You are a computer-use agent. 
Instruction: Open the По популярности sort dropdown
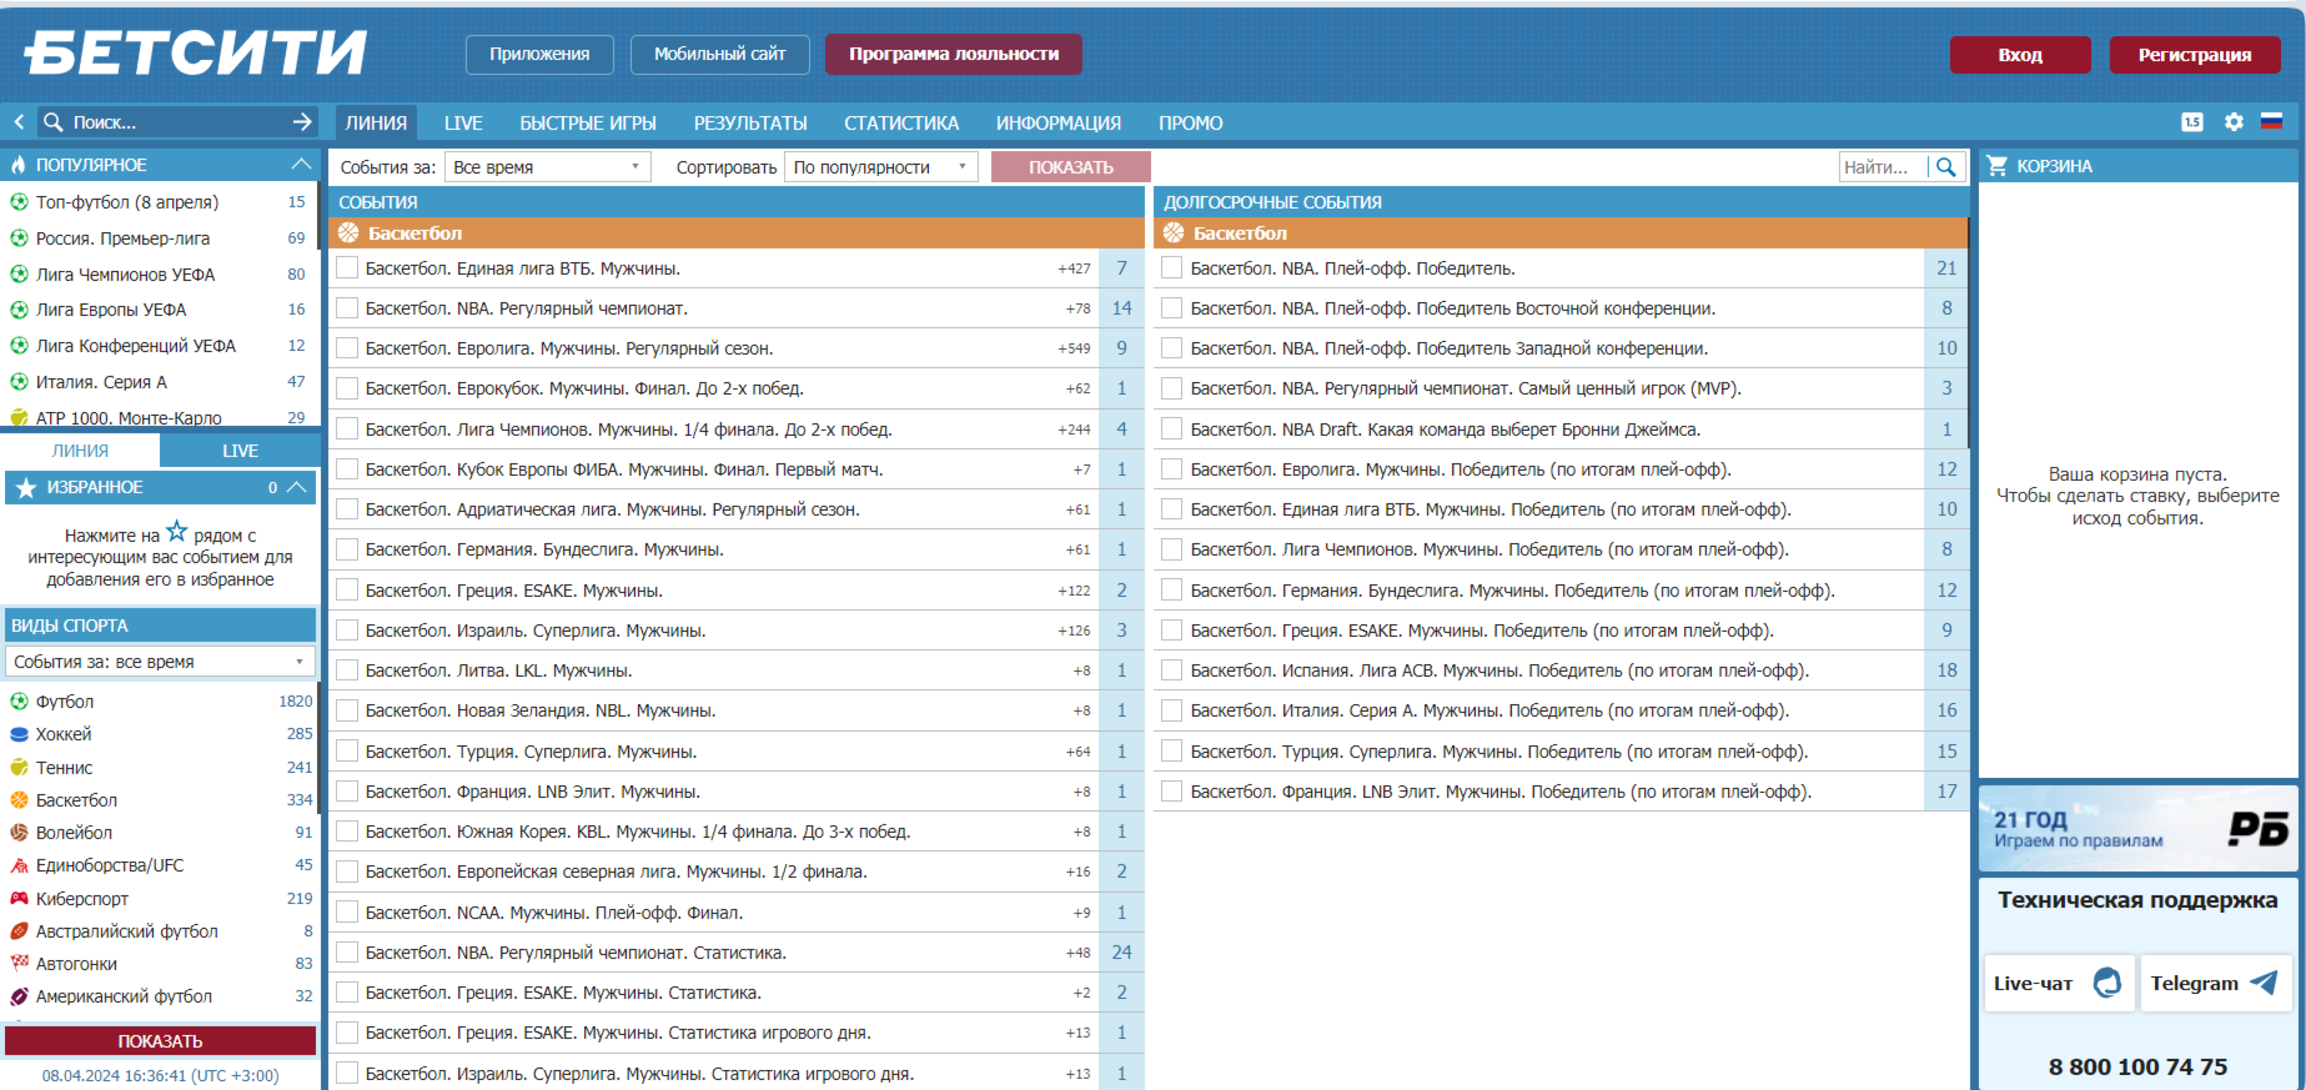[881, 167]
